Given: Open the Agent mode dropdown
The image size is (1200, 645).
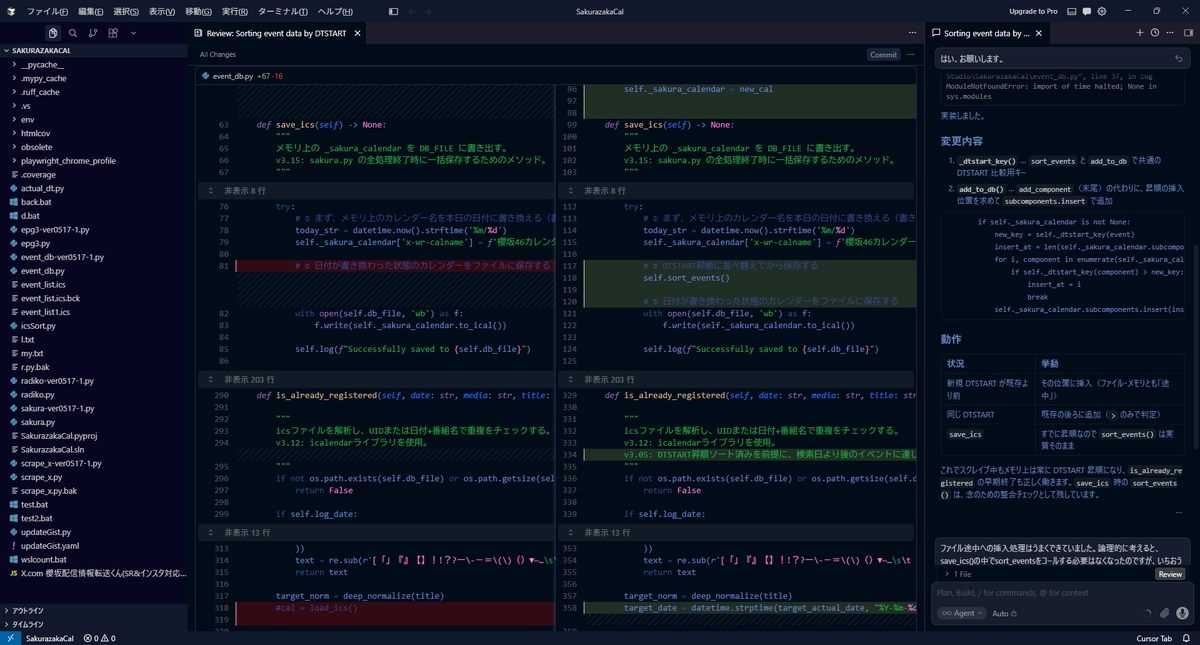Looking at the screenshot, I should pyautogui.click(x=962, y=613).
